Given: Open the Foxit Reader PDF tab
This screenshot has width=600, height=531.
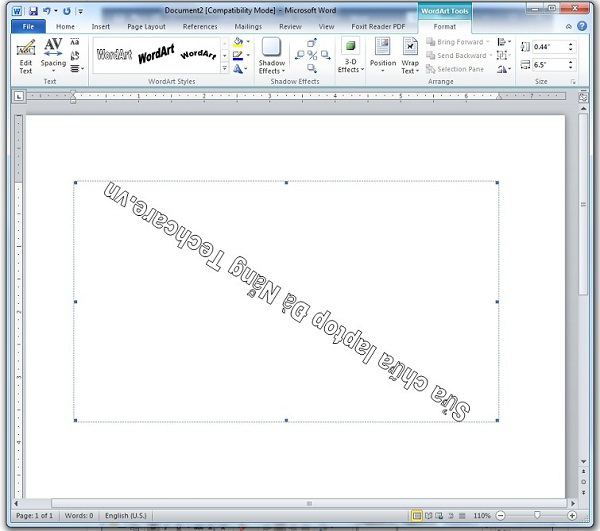Looking at the screenshot, I should 378,26.
